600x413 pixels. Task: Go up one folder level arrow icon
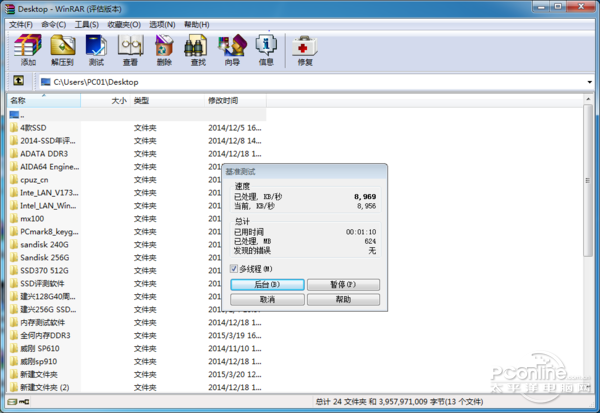point(18,81)
